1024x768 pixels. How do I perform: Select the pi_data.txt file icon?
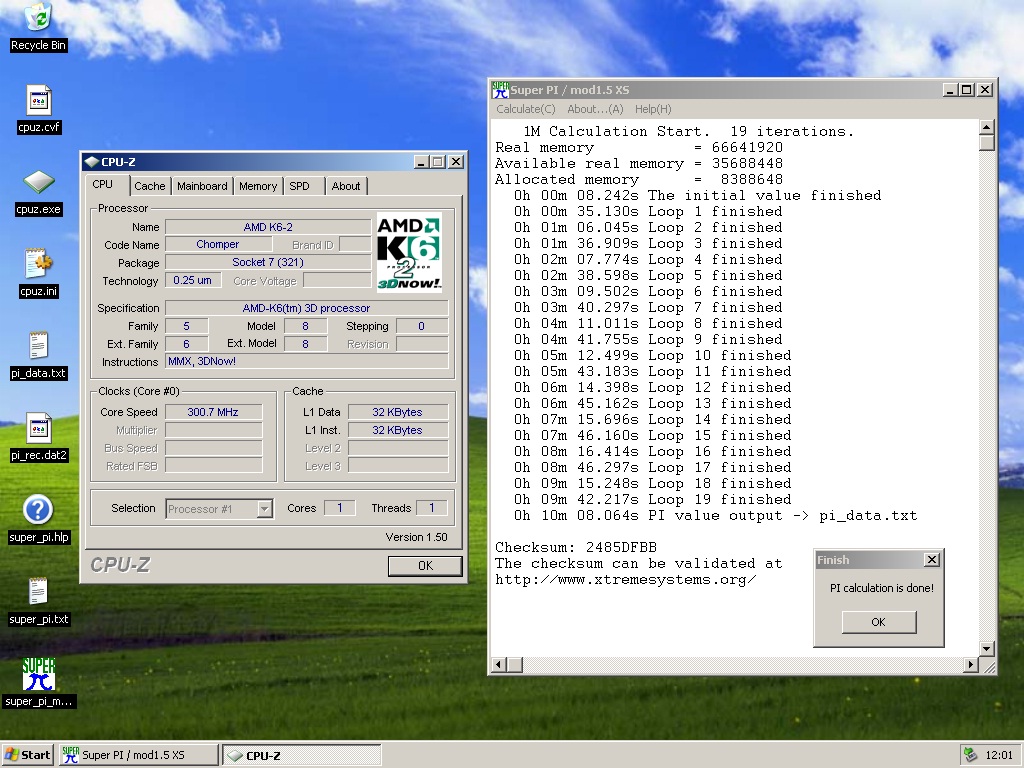pos(39,355)
